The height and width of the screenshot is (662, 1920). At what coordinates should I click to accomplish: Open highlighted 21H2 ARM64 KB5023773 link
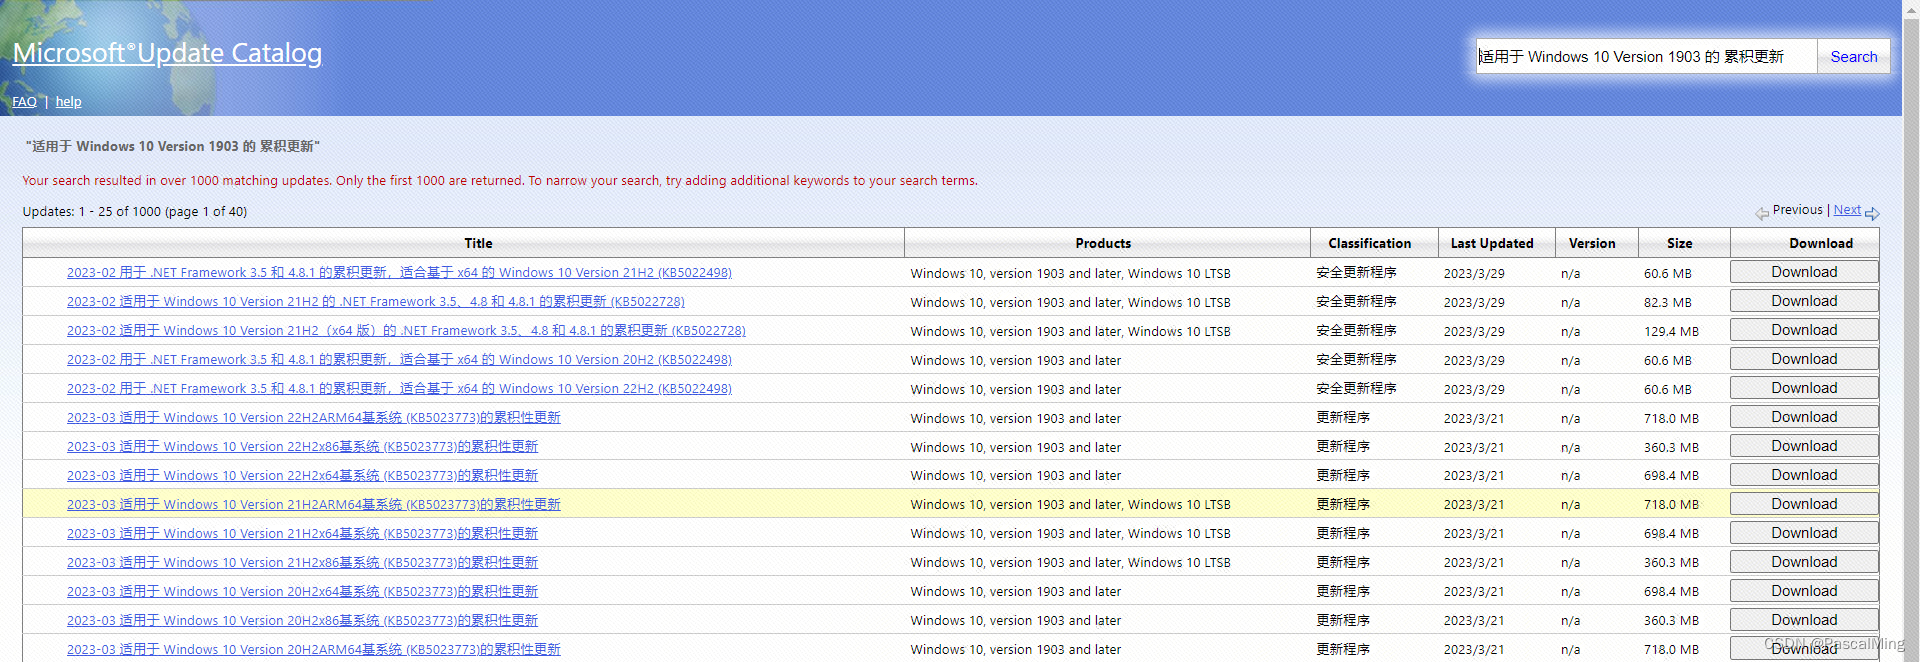click(313, 505)
